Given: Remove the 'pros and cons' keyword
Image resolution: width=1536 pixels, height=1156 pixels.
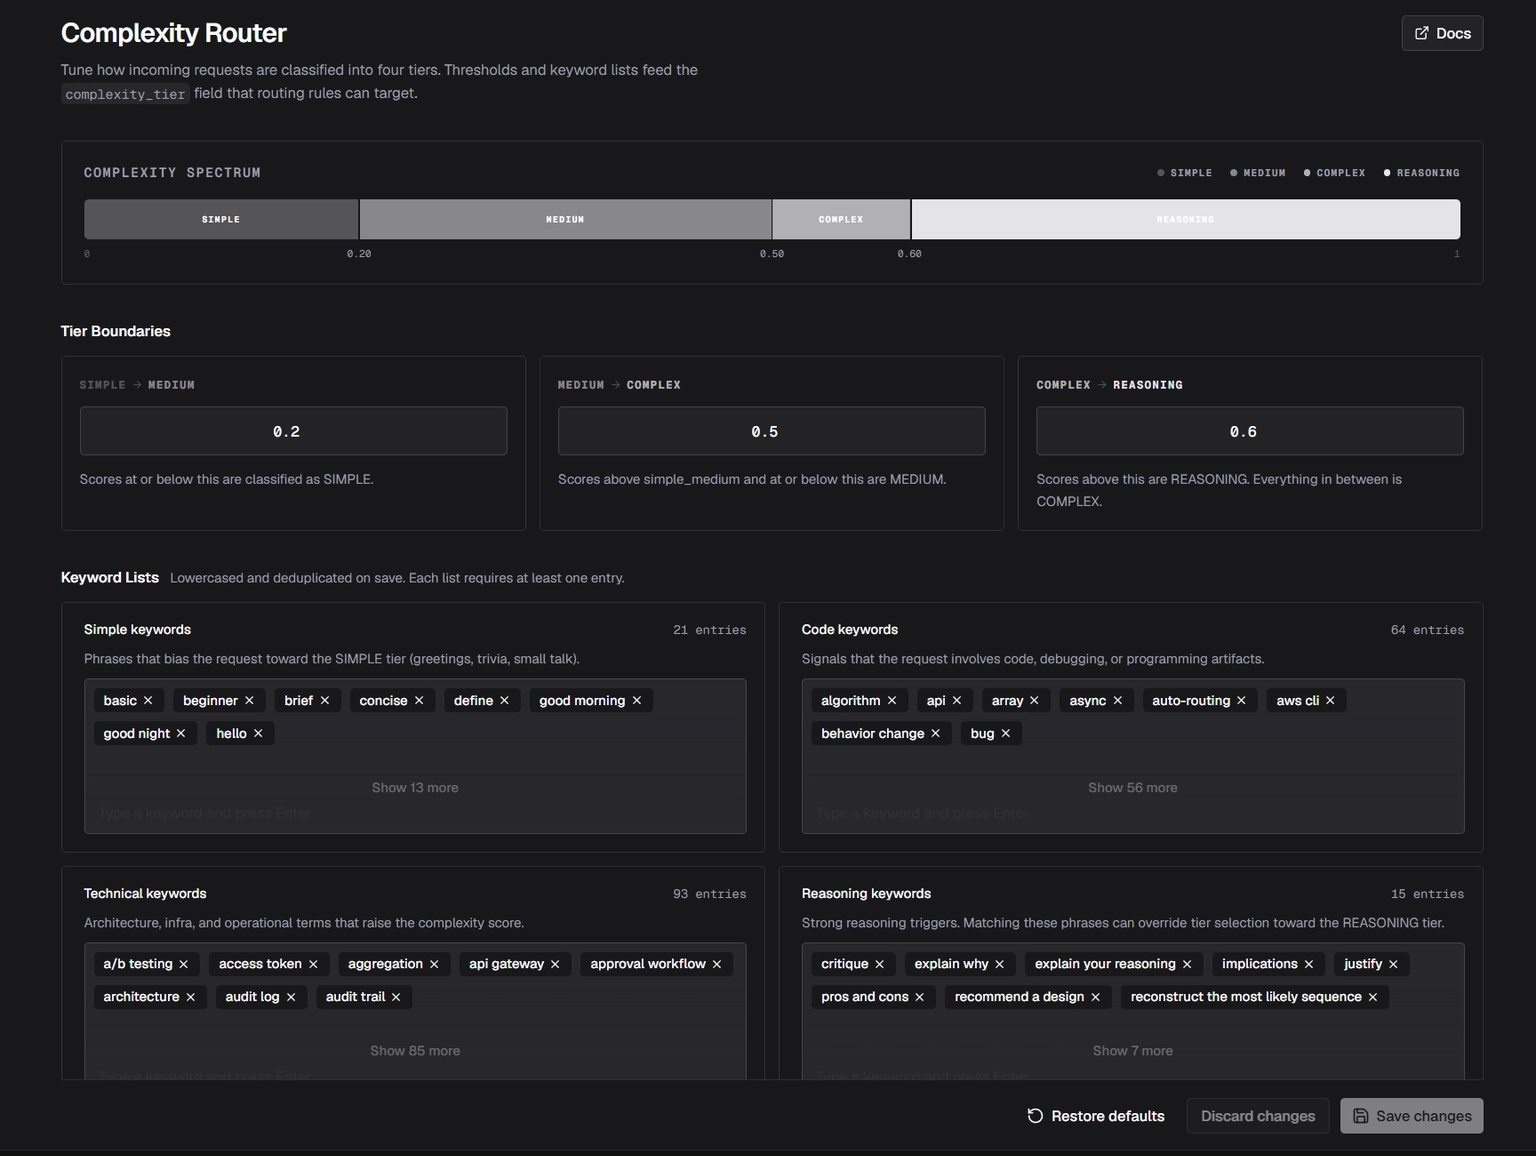Looking at the screenshot, I should point(920,997).
